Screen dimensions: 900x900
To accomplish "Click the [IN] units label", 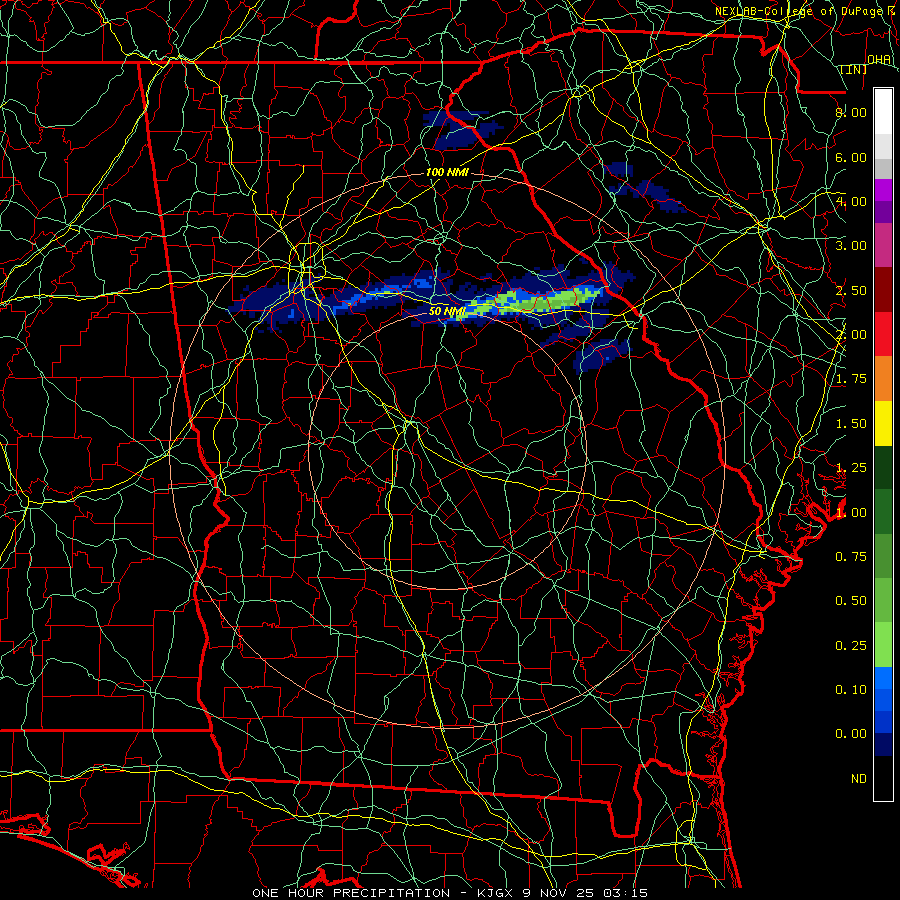I will point(854,69).
